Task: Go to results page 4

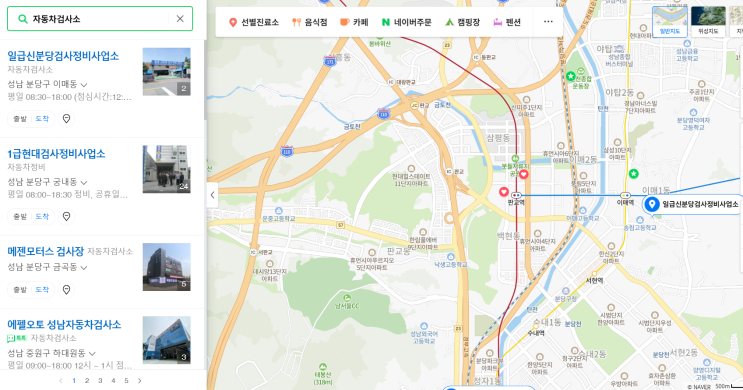Action: pos(113,381)
